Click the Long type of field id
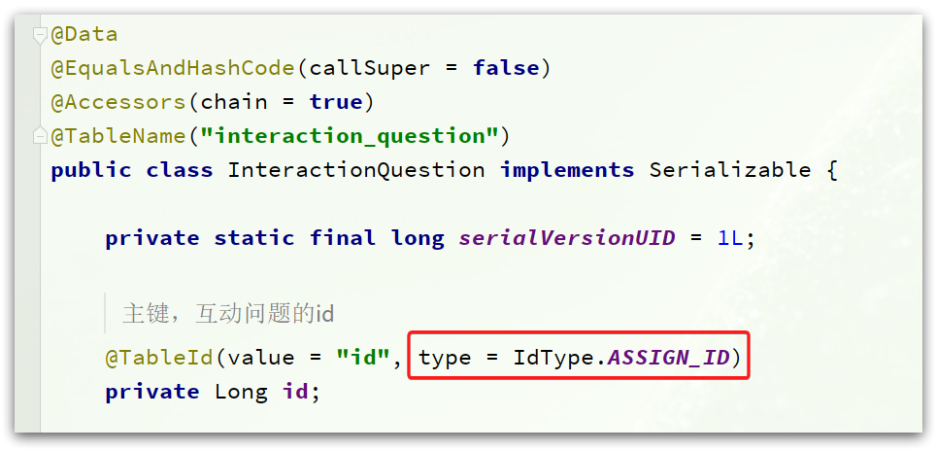The image size is (937, 451). pos(241,392)
